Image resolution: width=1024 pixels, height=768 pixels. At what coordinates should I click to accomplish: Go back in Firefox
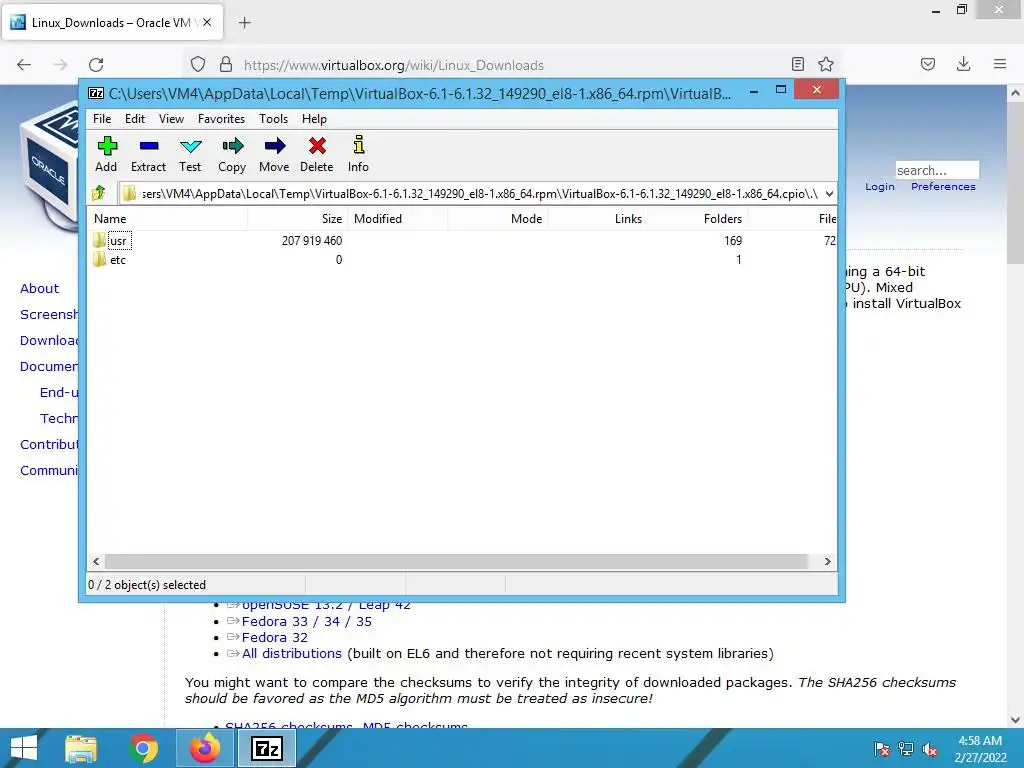point(24,65)
